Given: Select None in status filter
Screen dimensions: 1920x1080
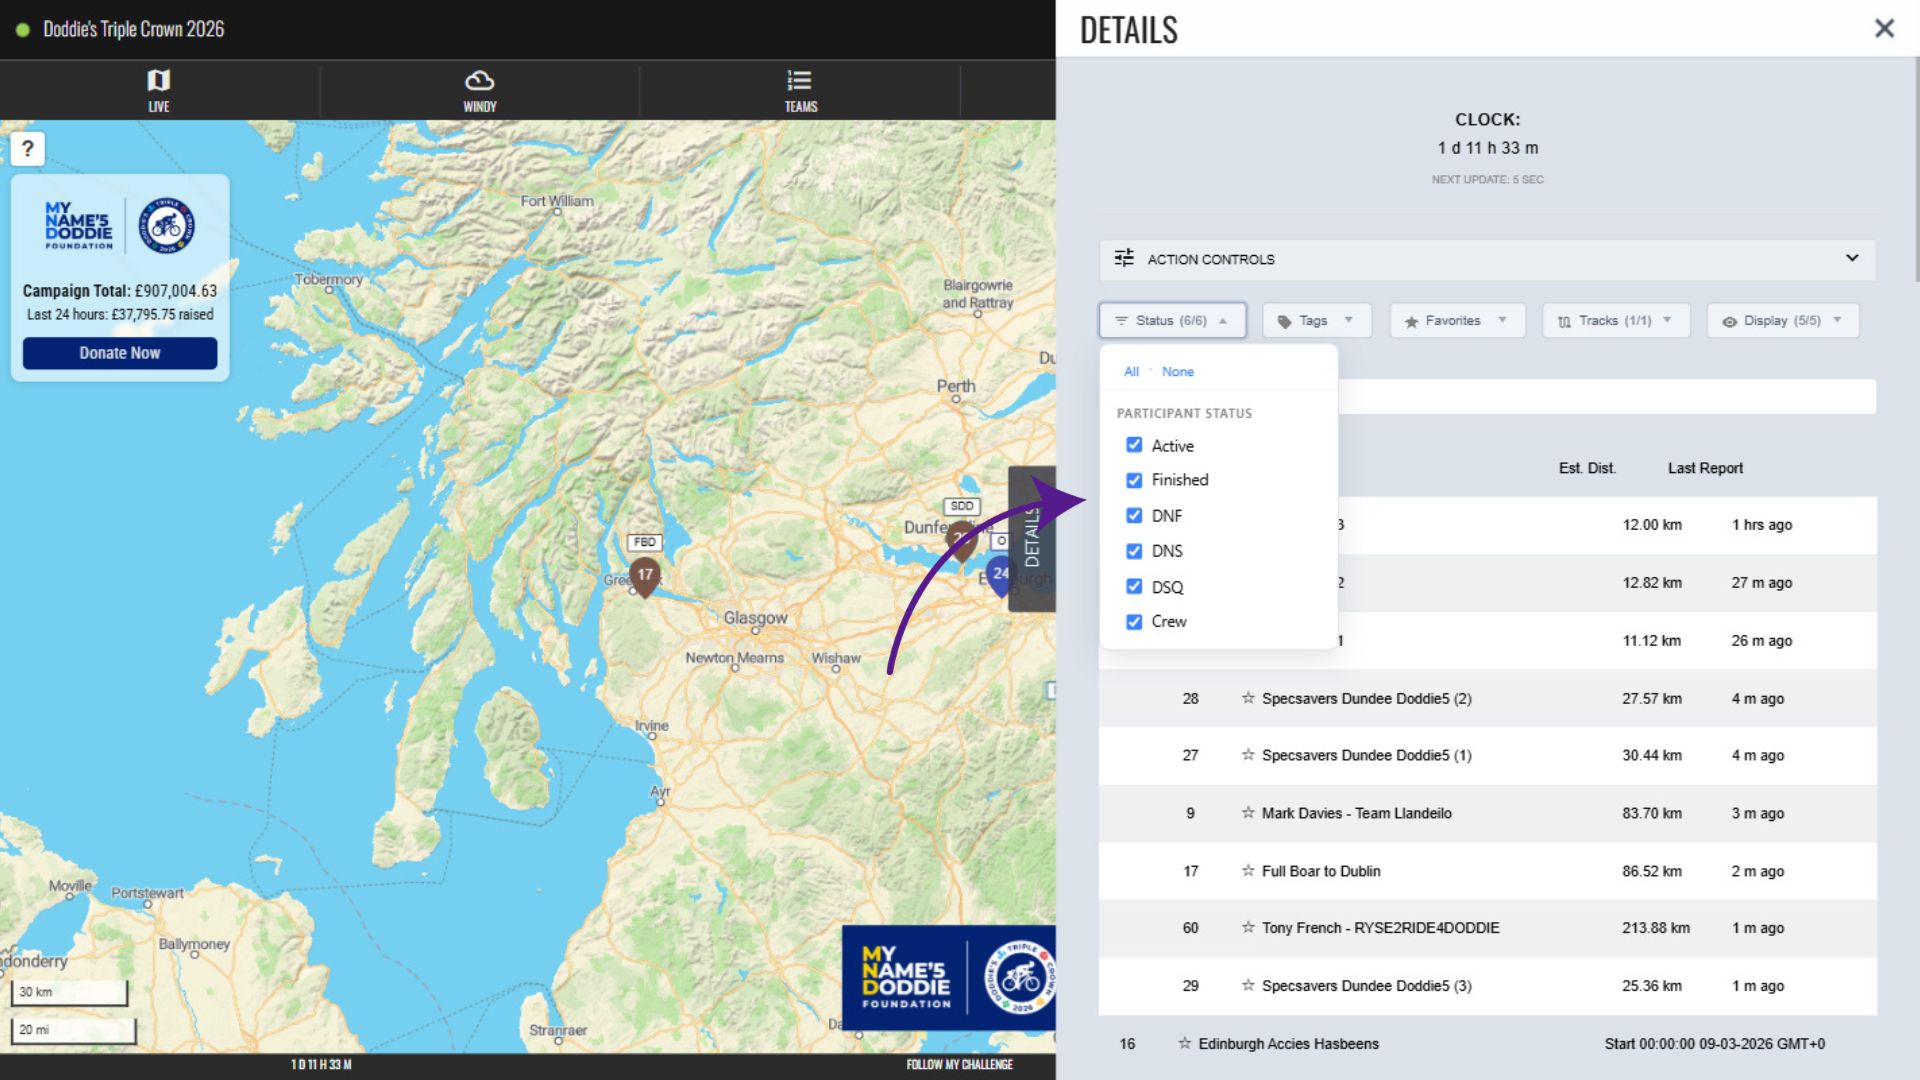Looking at the screenshot, I should pos(1177,372).
